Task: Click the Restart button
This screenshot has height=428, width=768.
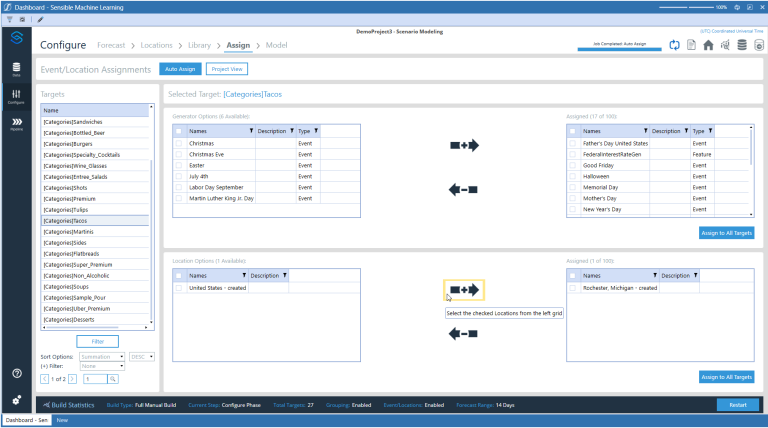Action: pyautogui.click(x=738, y=404)
